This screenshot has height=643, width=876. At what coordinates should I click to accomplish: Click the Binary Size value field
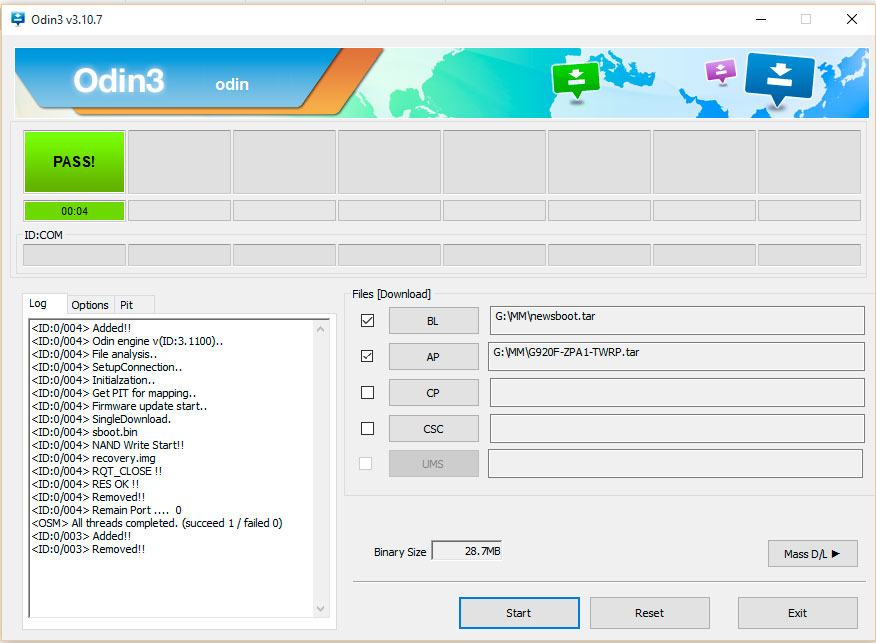click(467, 551)
